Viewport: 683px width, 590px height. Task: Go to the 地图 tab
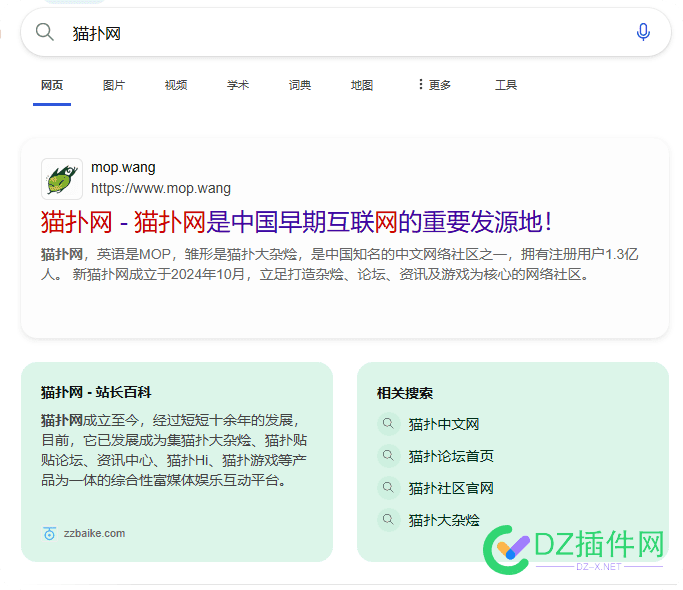coord(362,85)
